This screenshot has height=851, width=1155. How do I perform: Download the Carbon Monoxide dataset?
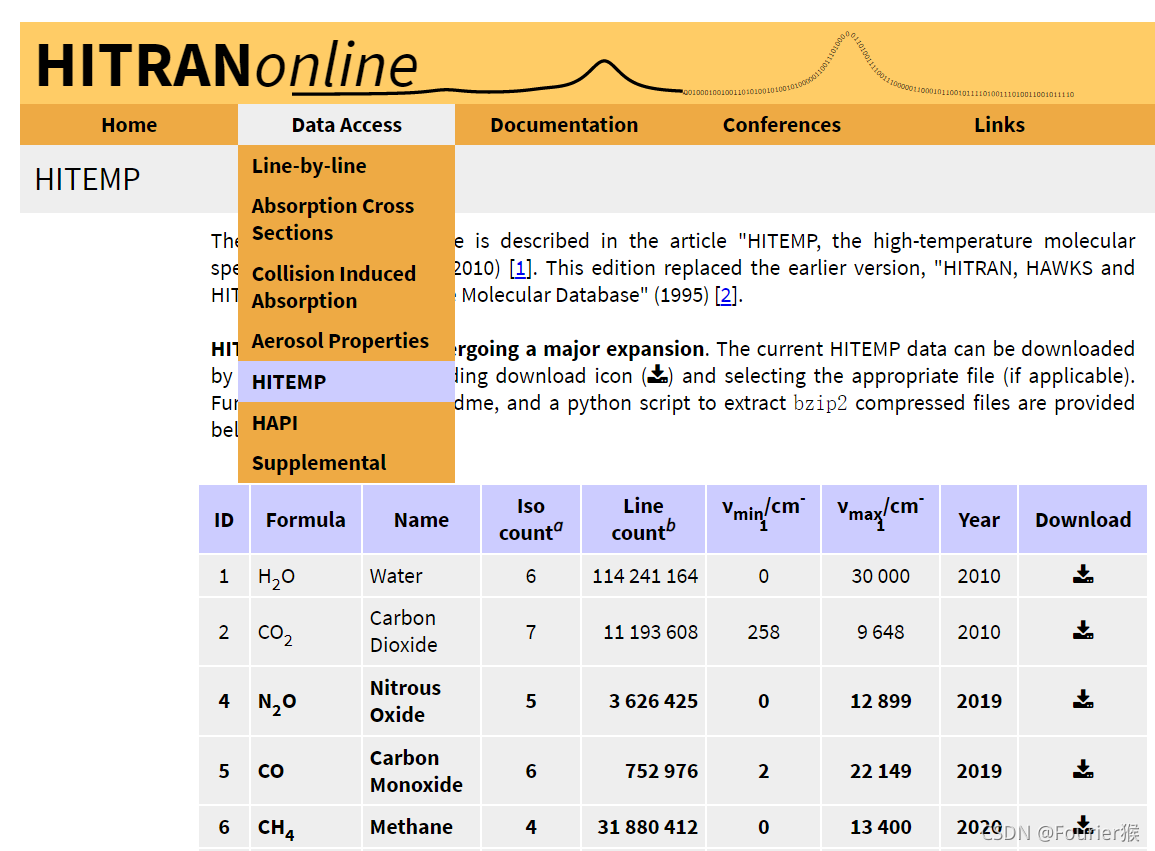point(1083,769)
